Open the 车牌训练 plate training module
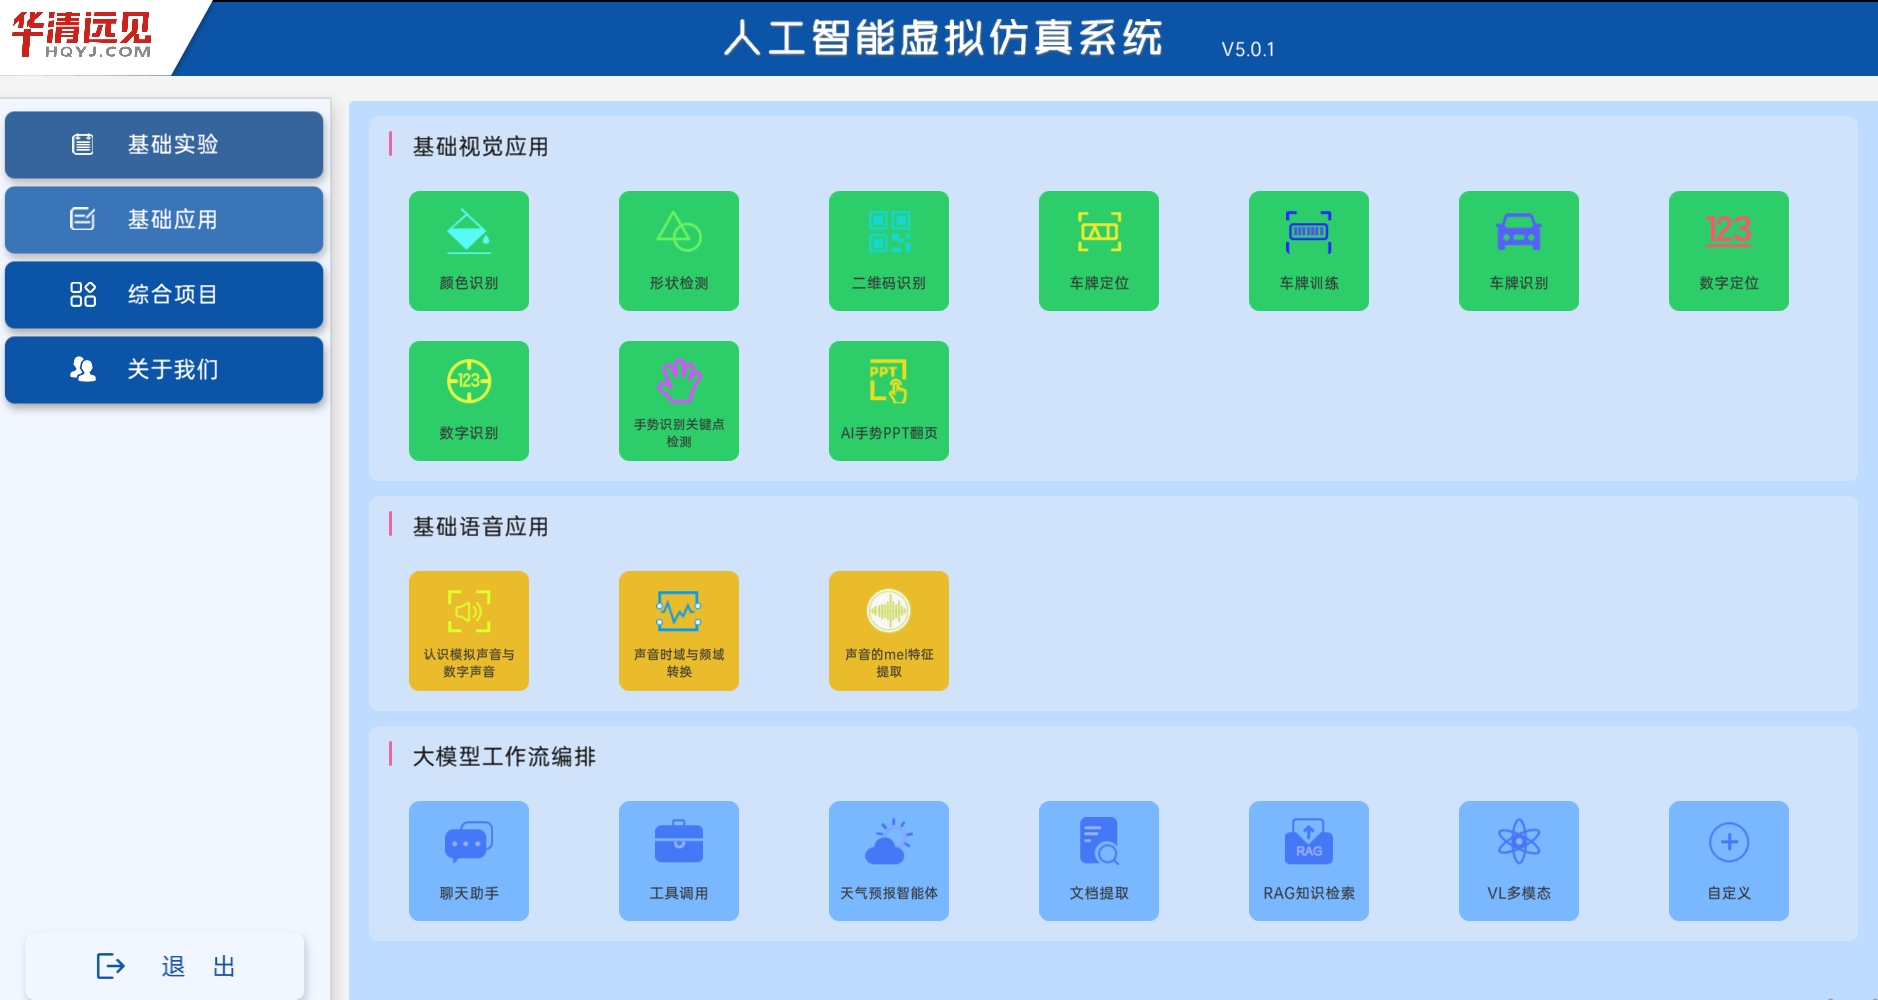The width and height of the screenshot is (1878, 1000). point(1308,250)
